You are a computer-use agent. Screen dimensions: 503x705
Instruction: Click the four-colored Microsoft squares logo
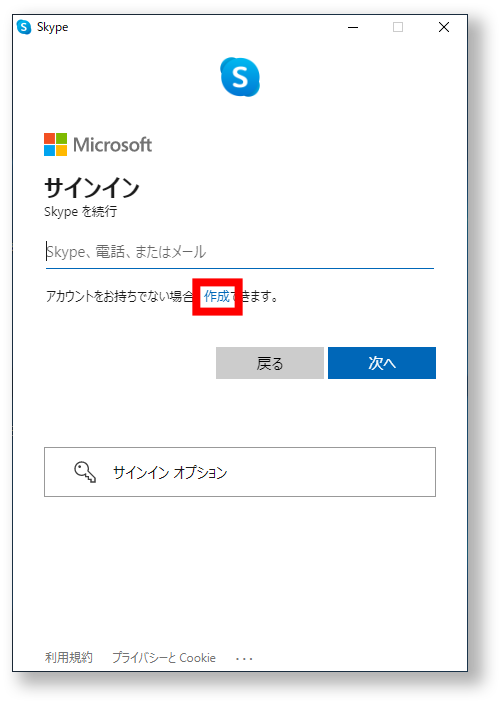pos(55,144)
